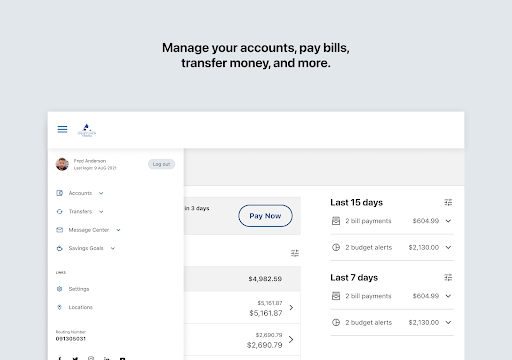Click the Locations pin icon

(60, 307)
